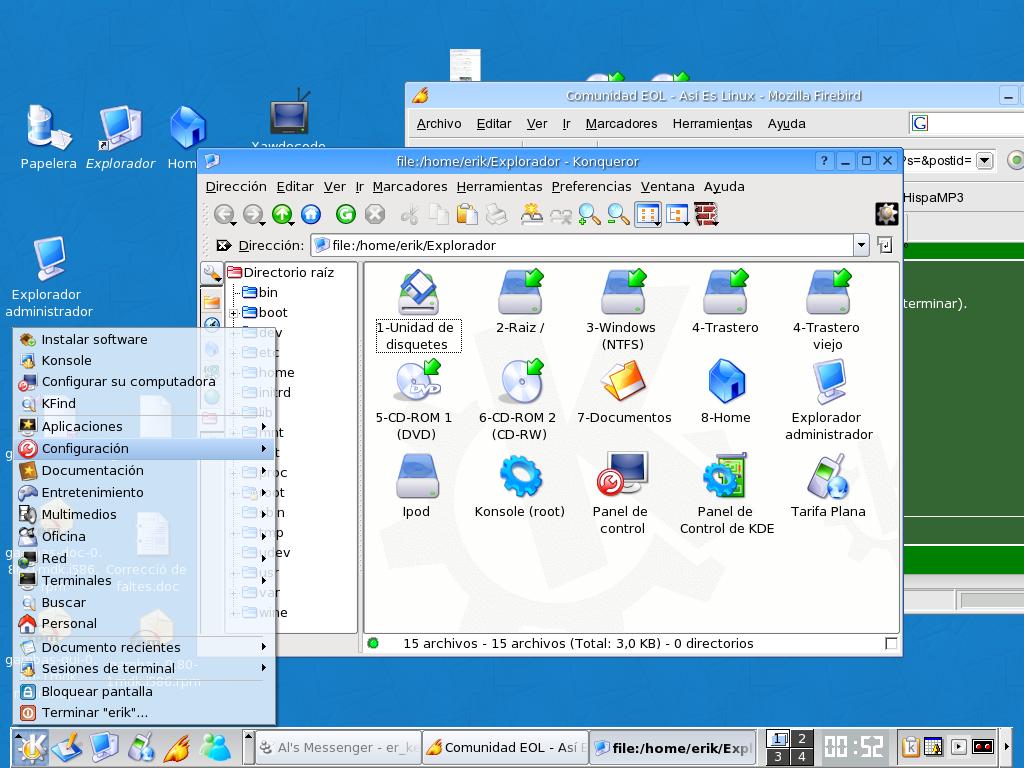Click Bloquear pantalla in the K menu

(96, 691)
